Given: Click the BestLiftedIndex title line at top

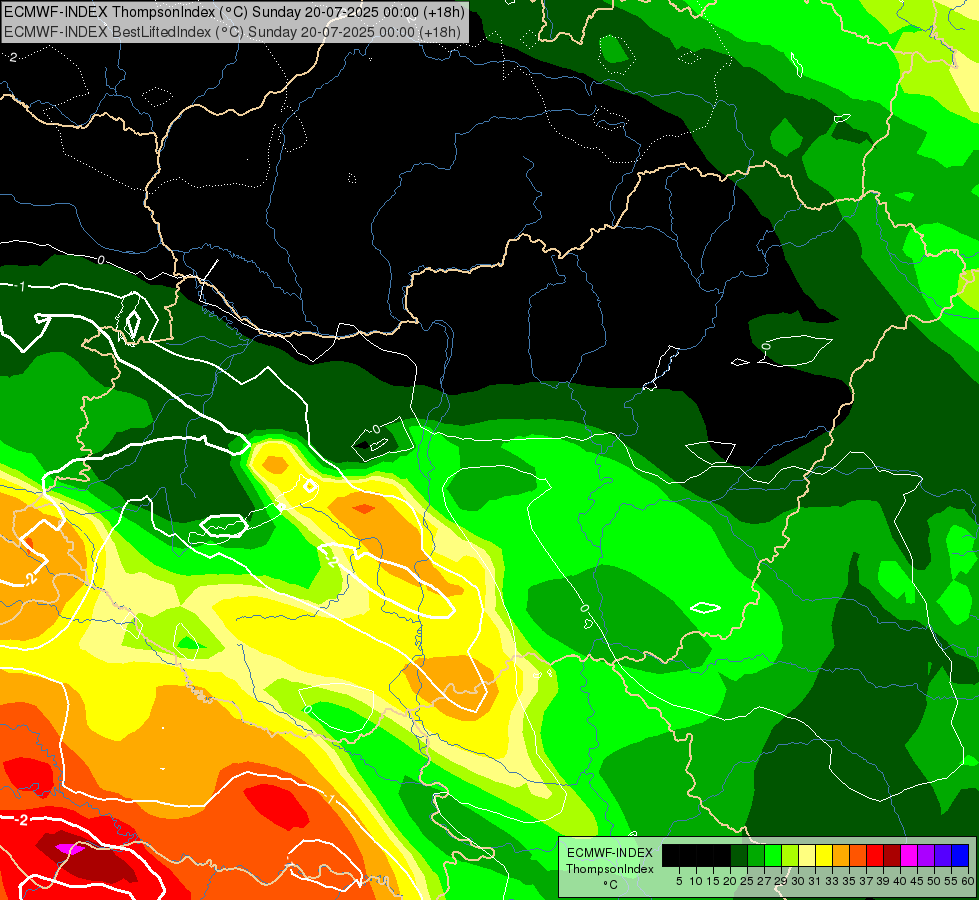Looking at the screenshot, I should tap(233, 31).
